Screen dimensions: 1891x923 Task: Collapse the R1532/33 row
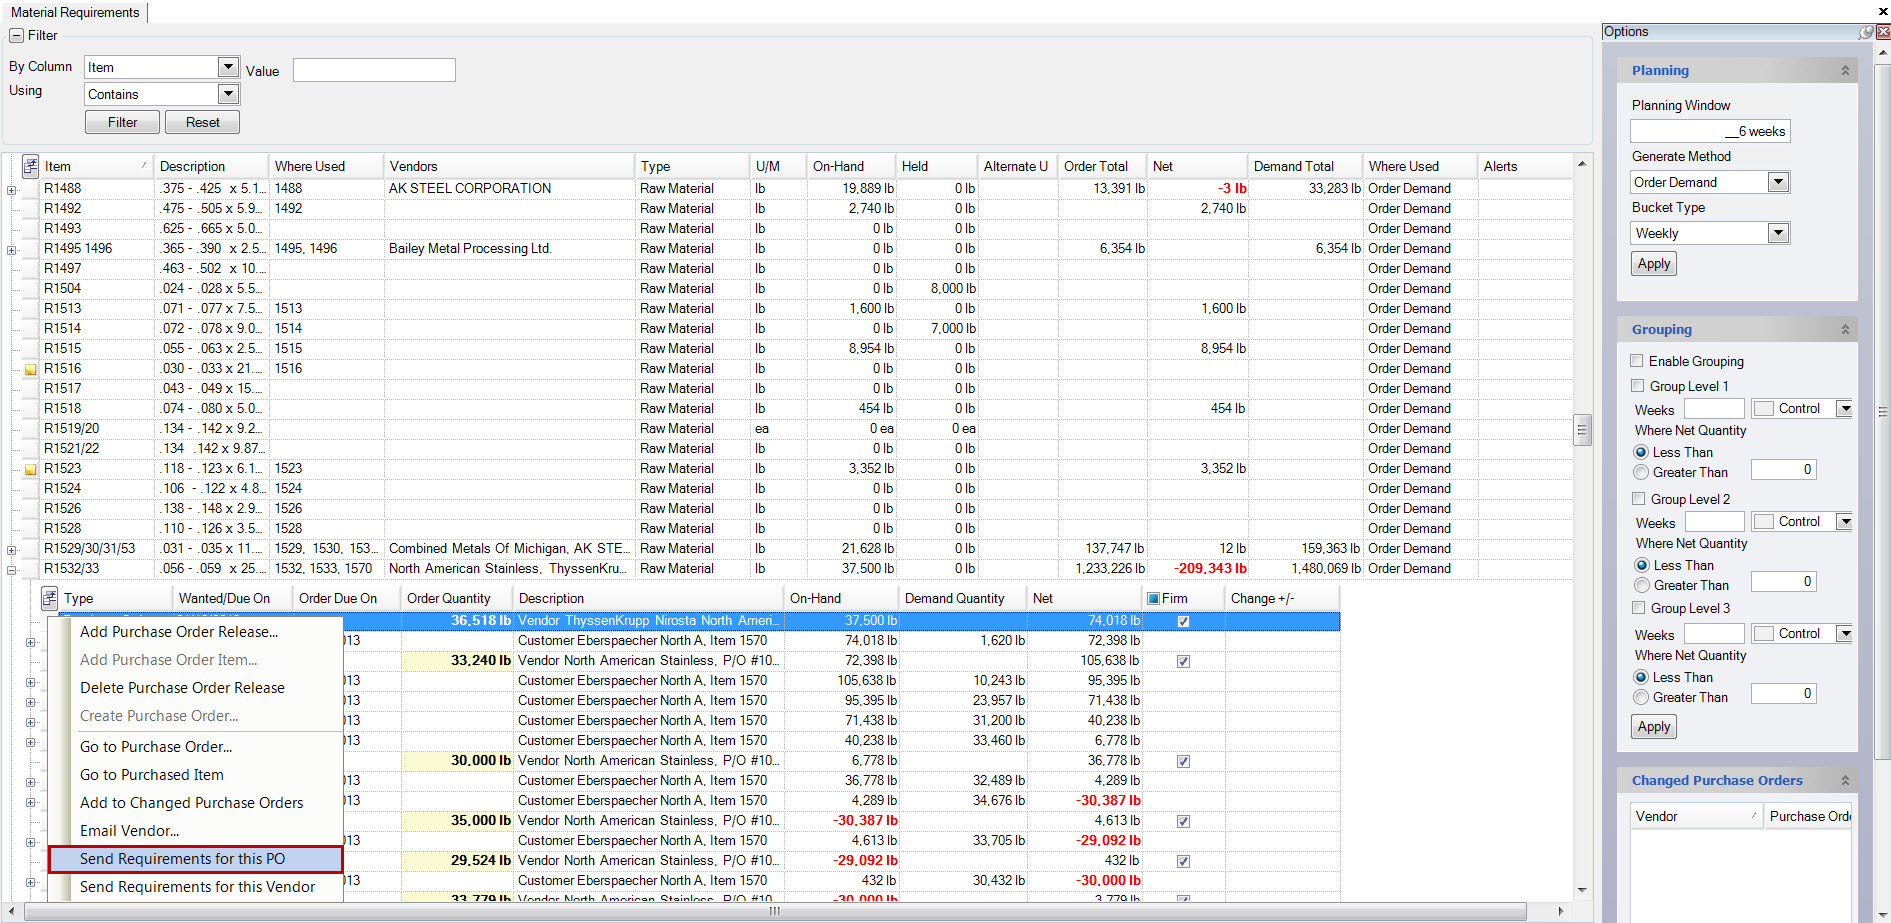tap(11, 570)
